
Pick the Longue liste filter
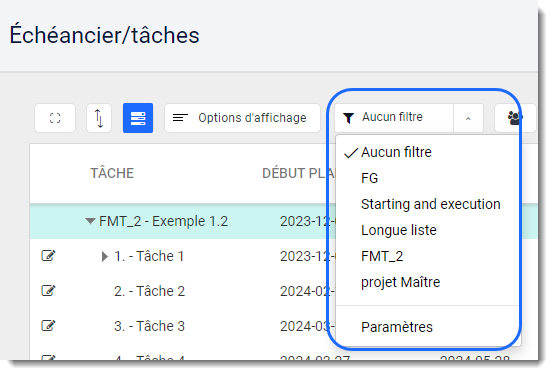pos(399,230)
